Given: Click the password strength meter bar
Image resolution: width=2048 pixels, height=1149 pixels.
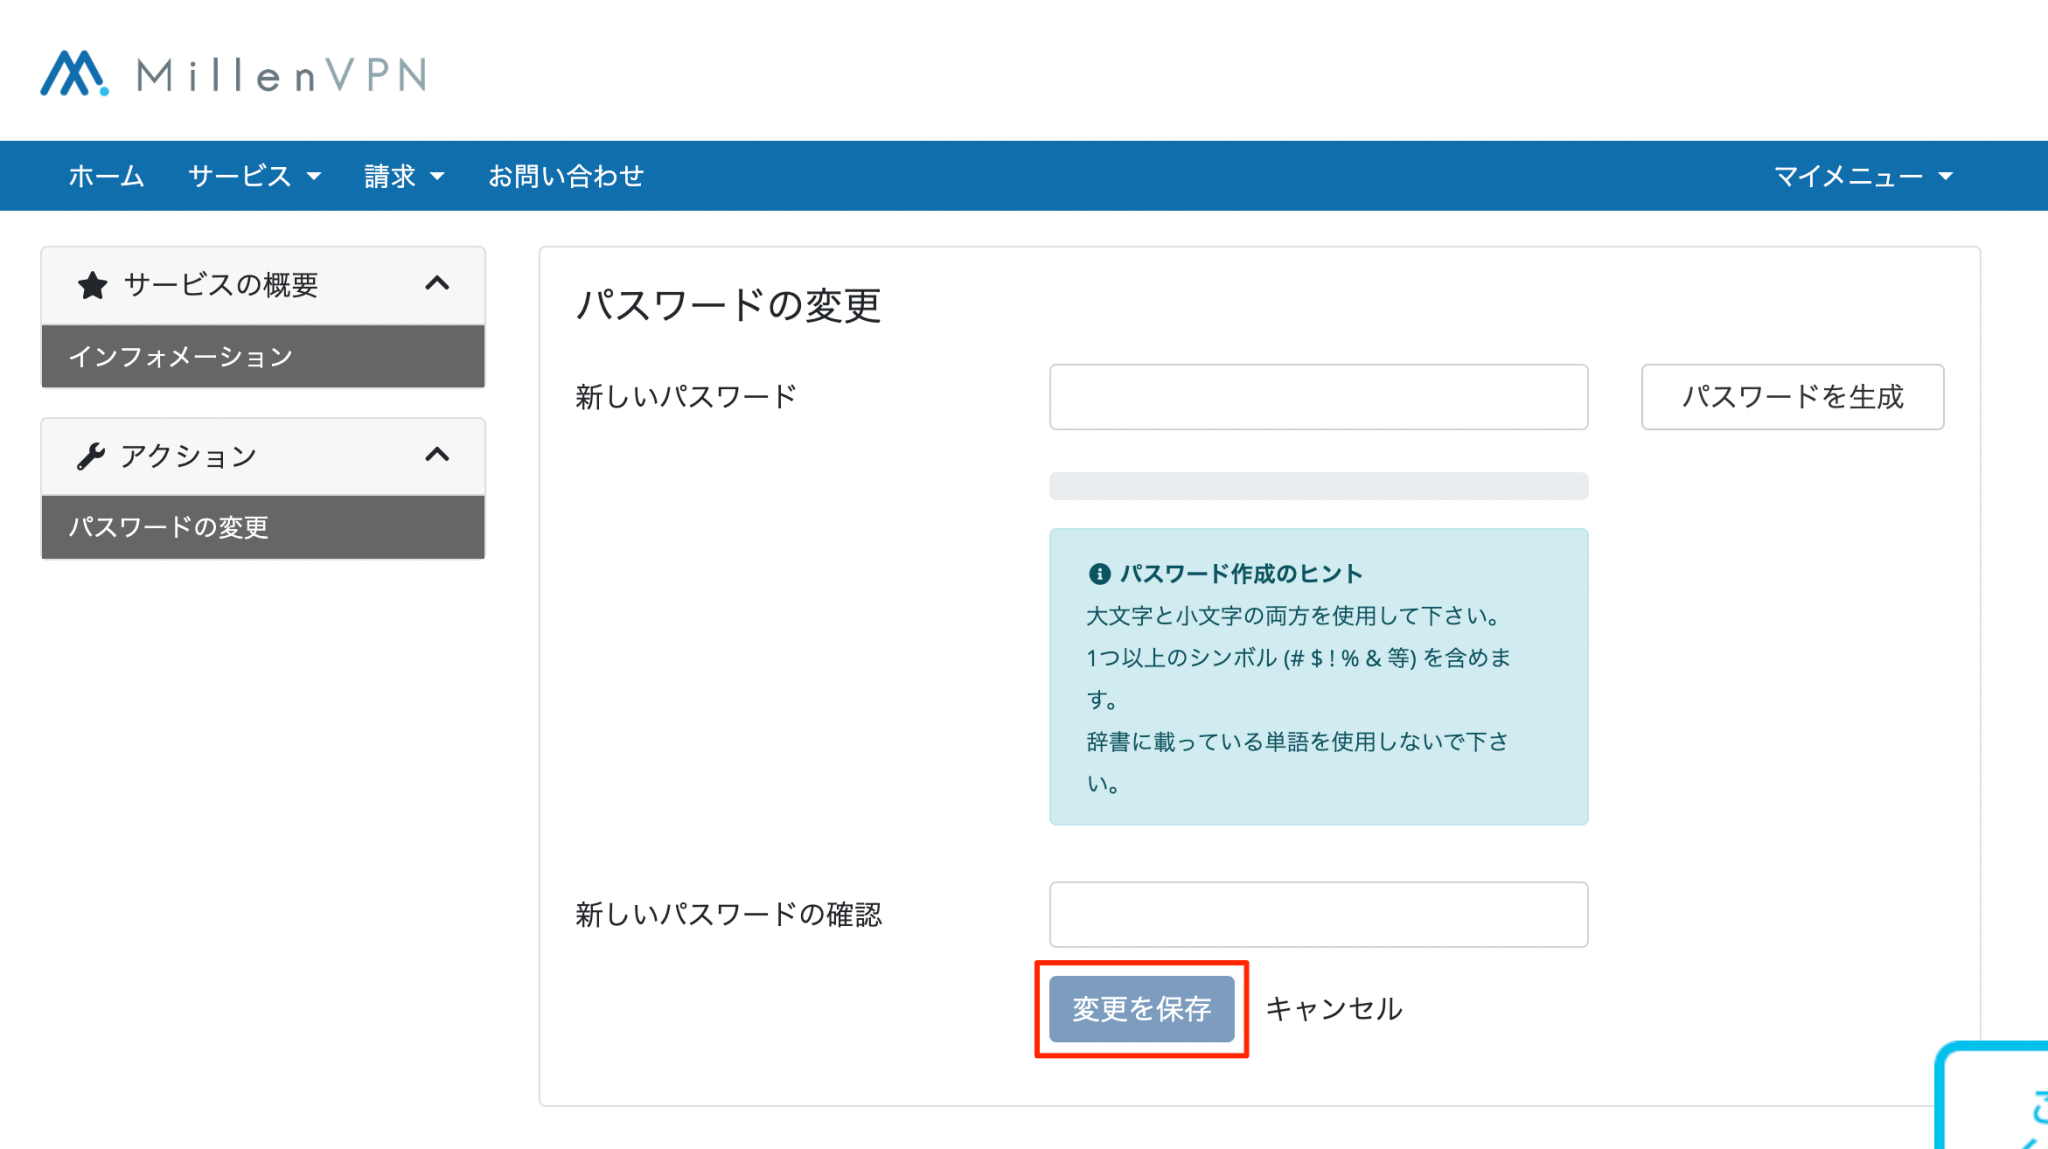Looking at the screenshot, I should [x=1318, y=486].
